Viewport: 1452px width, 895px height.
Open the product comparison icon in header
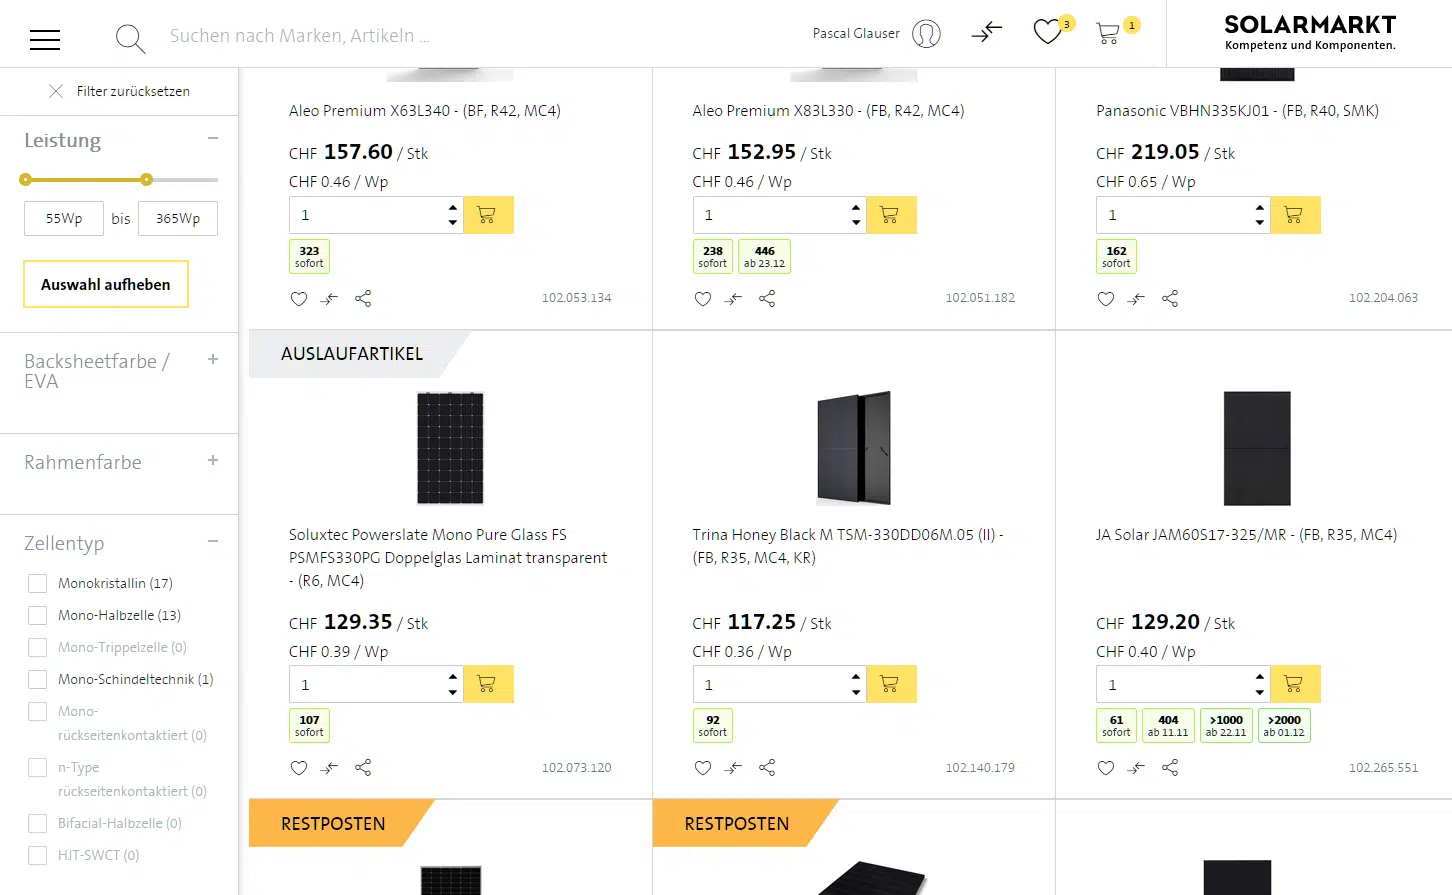pyautogui.click(x=986, y=33)
